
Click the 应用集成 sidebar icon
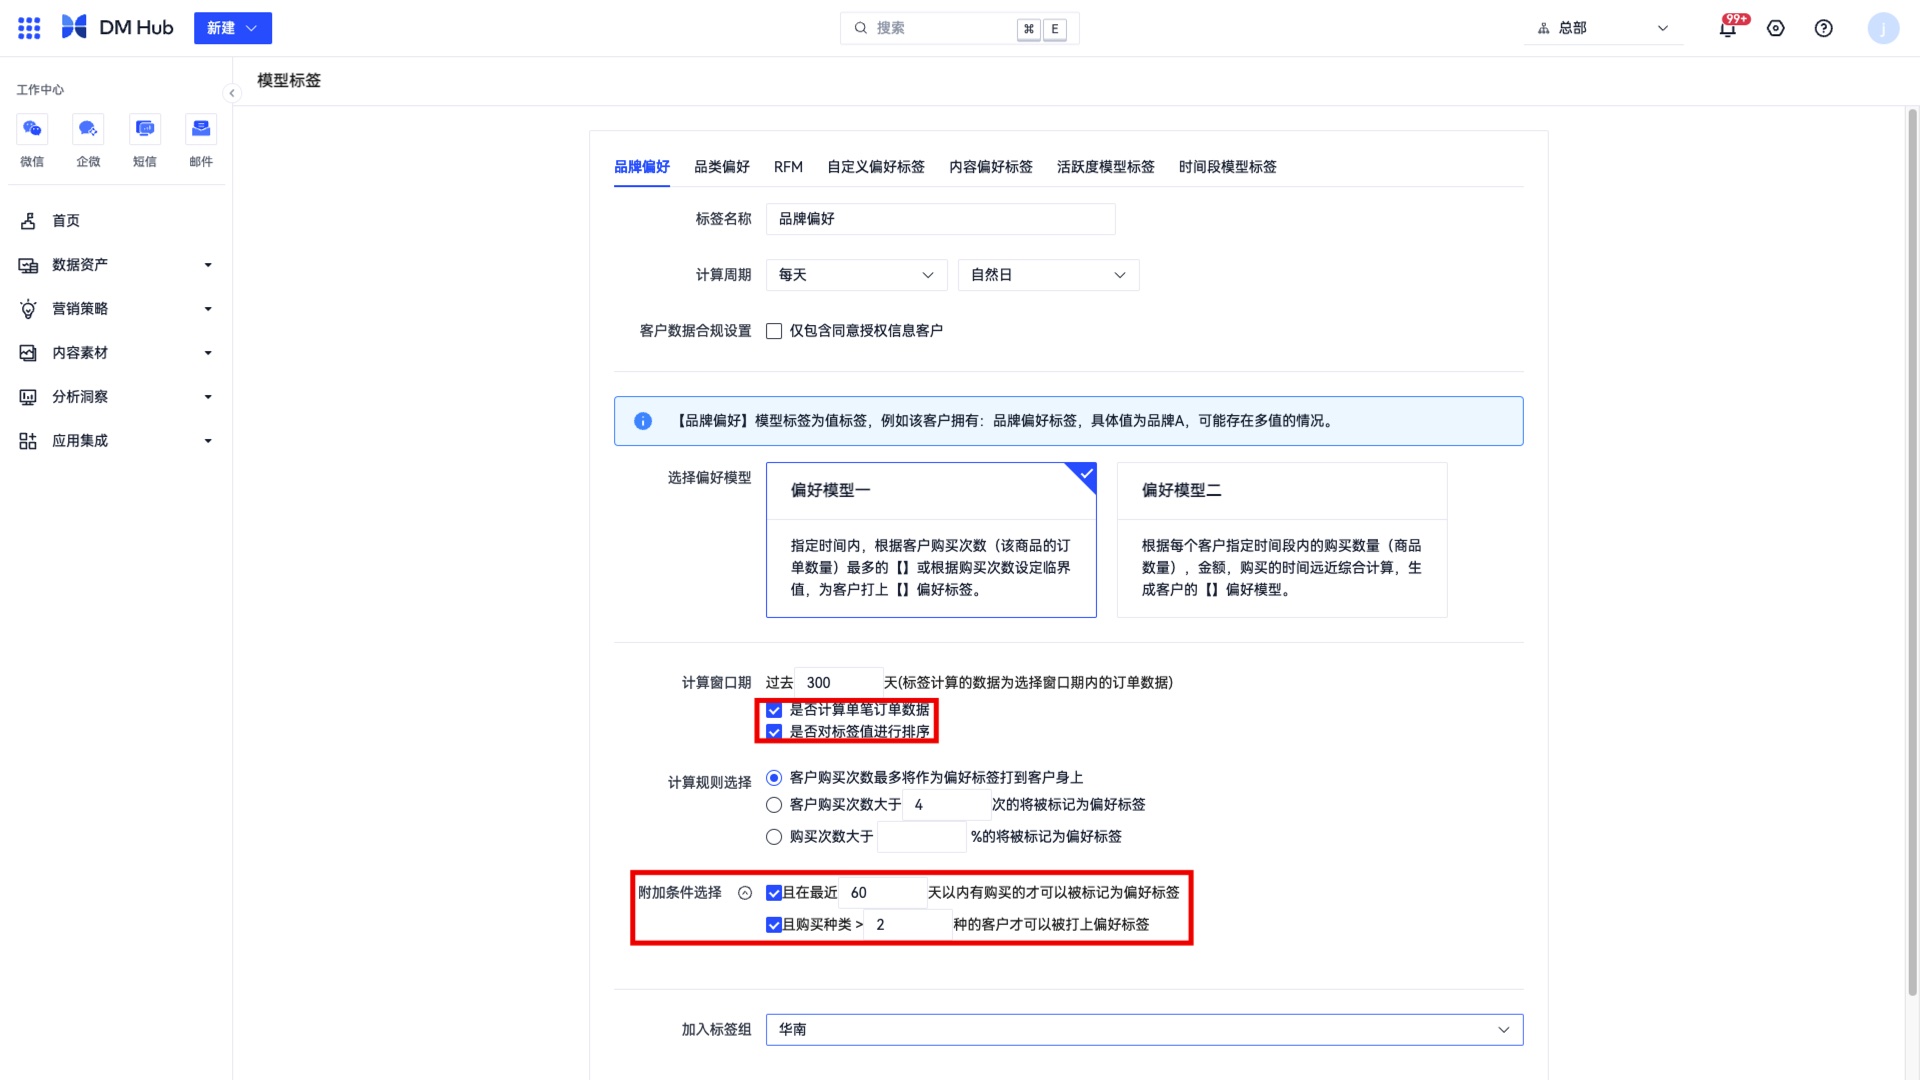[x=28, y=441]
